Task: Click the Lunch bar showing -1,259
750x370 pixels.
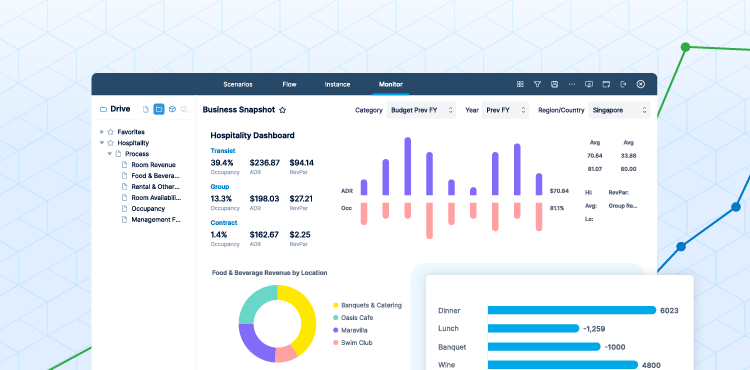Action: coord(533,329)
